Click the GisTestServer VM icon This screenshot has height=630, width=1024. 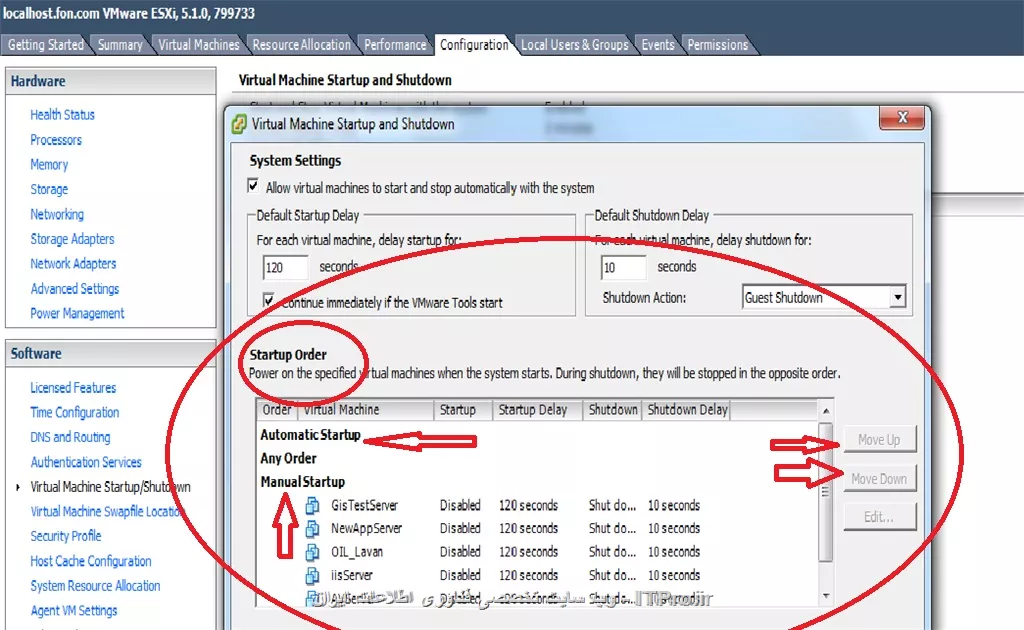click(x=313, y=505)
